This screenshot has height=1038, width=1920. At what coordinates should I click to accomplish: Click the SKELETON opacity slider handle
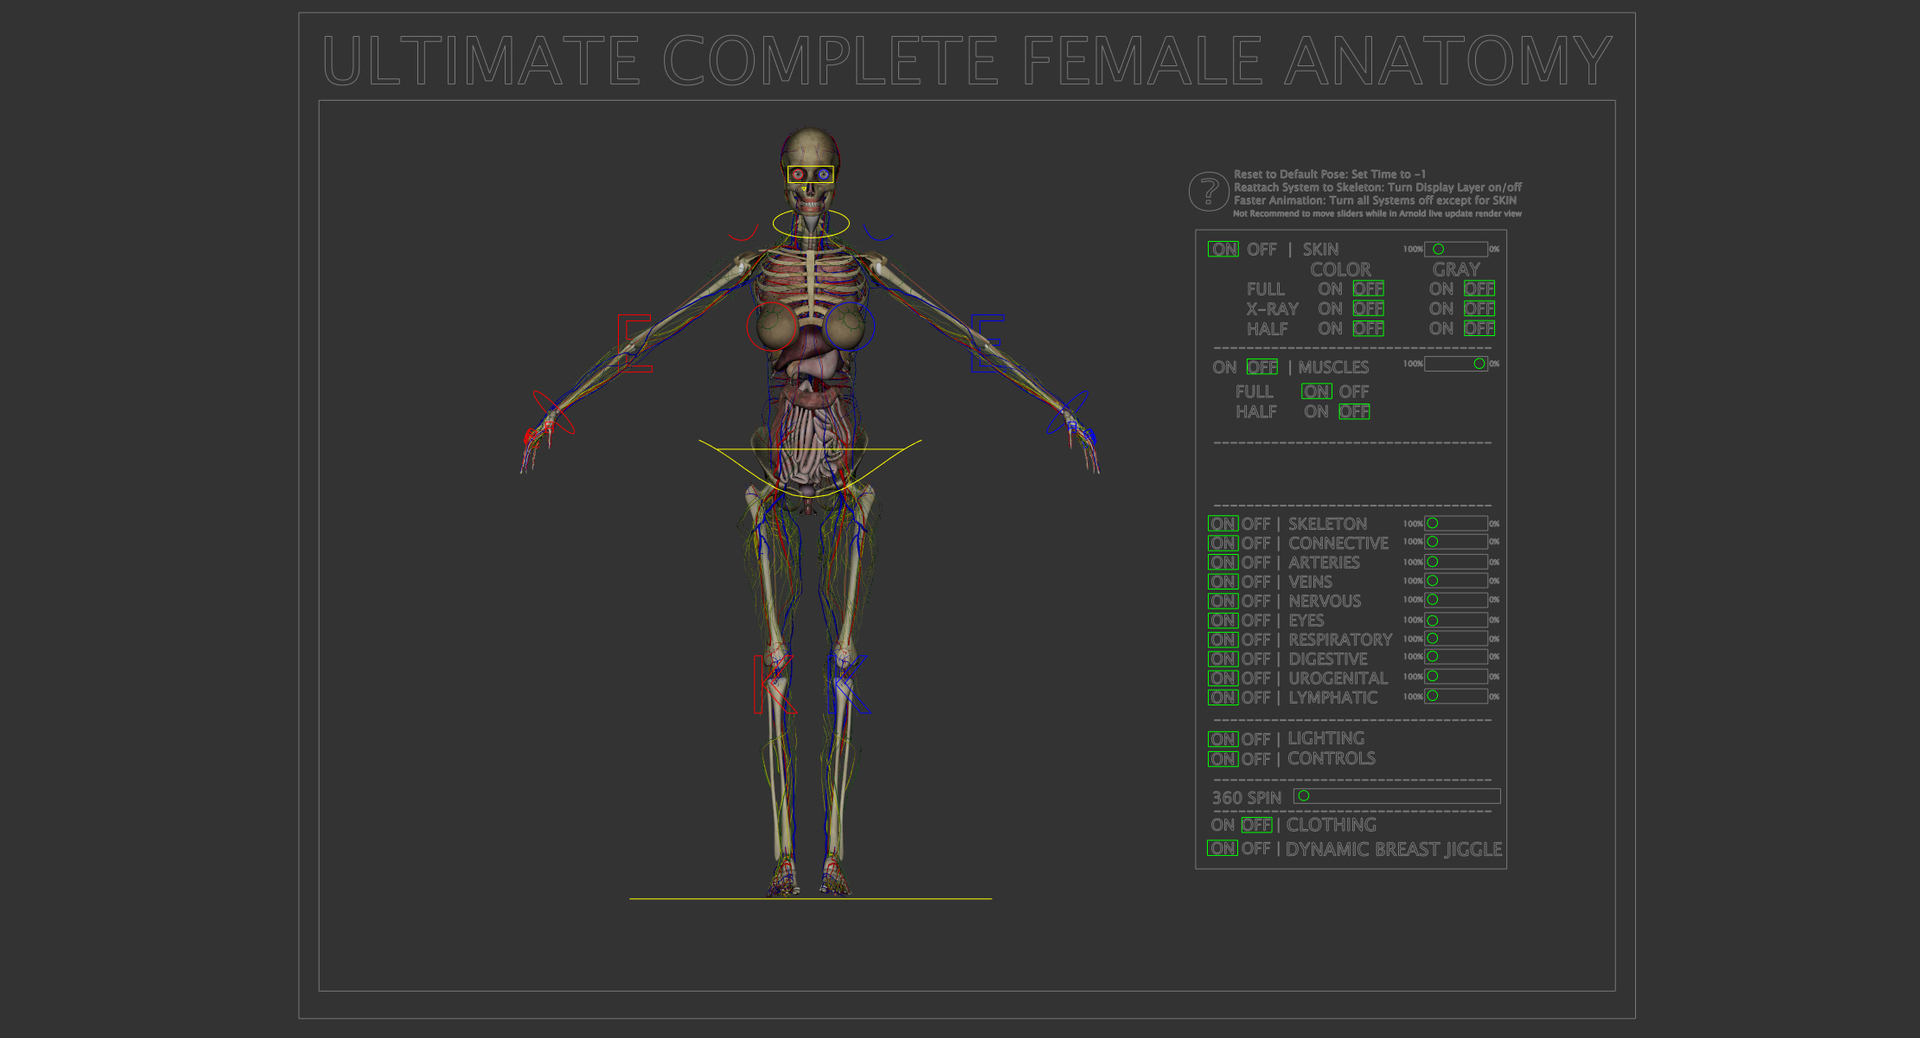1432,523
